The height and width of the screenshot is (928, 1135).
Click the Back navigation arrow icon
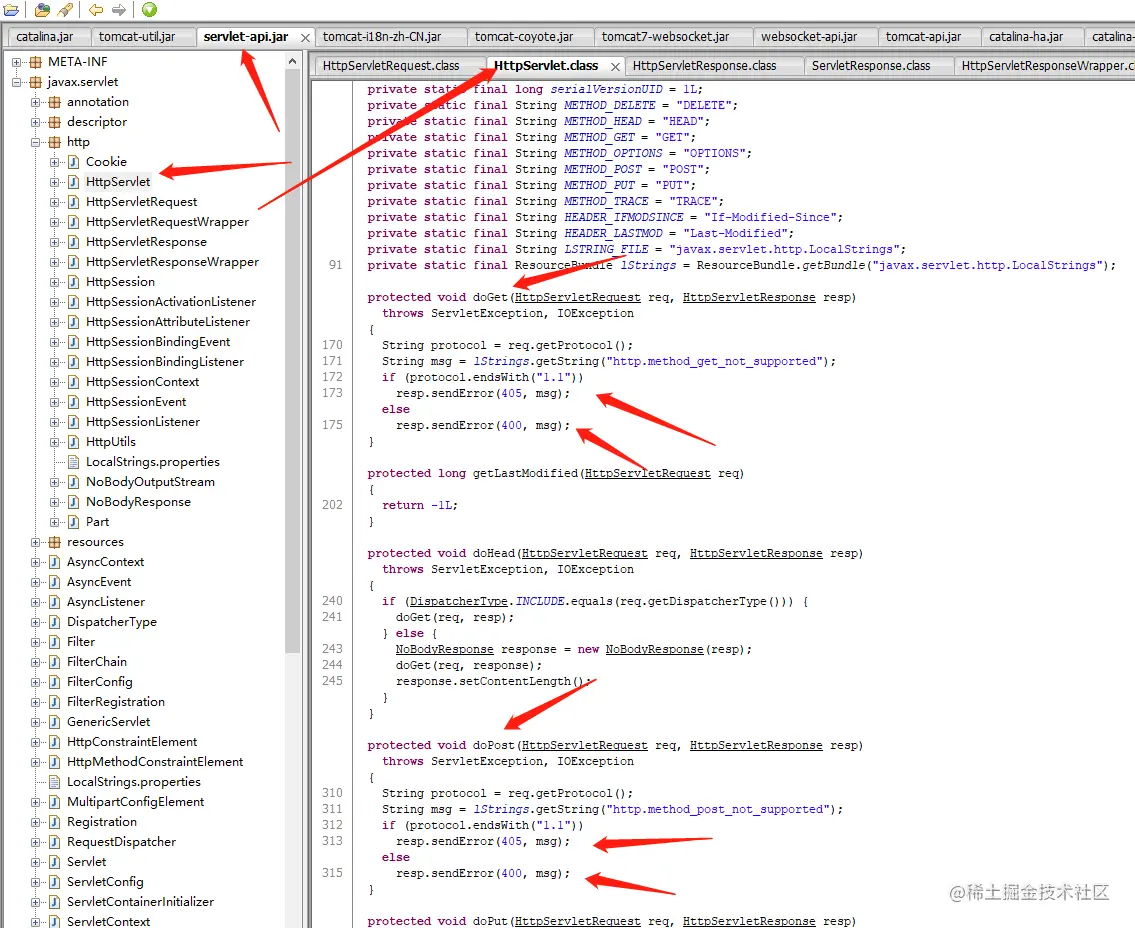point(94,9)
